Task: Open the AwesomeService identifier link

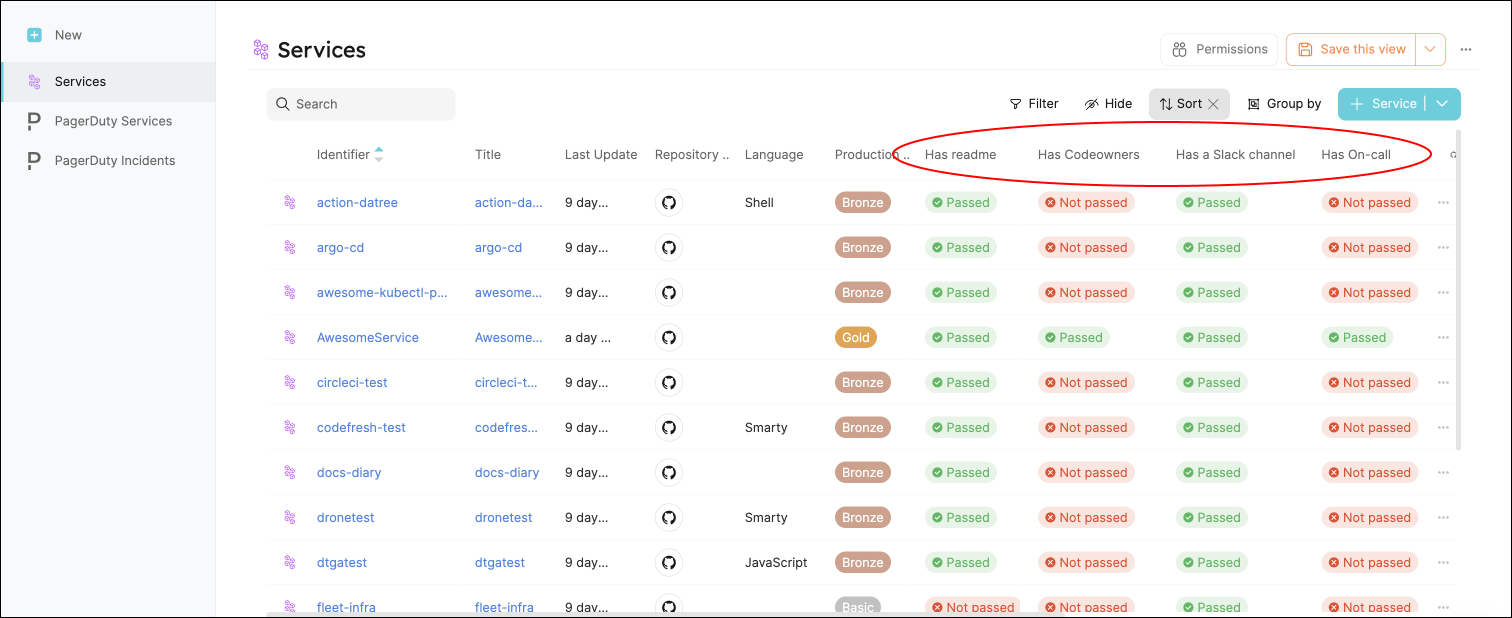Action: coord(367,338)
